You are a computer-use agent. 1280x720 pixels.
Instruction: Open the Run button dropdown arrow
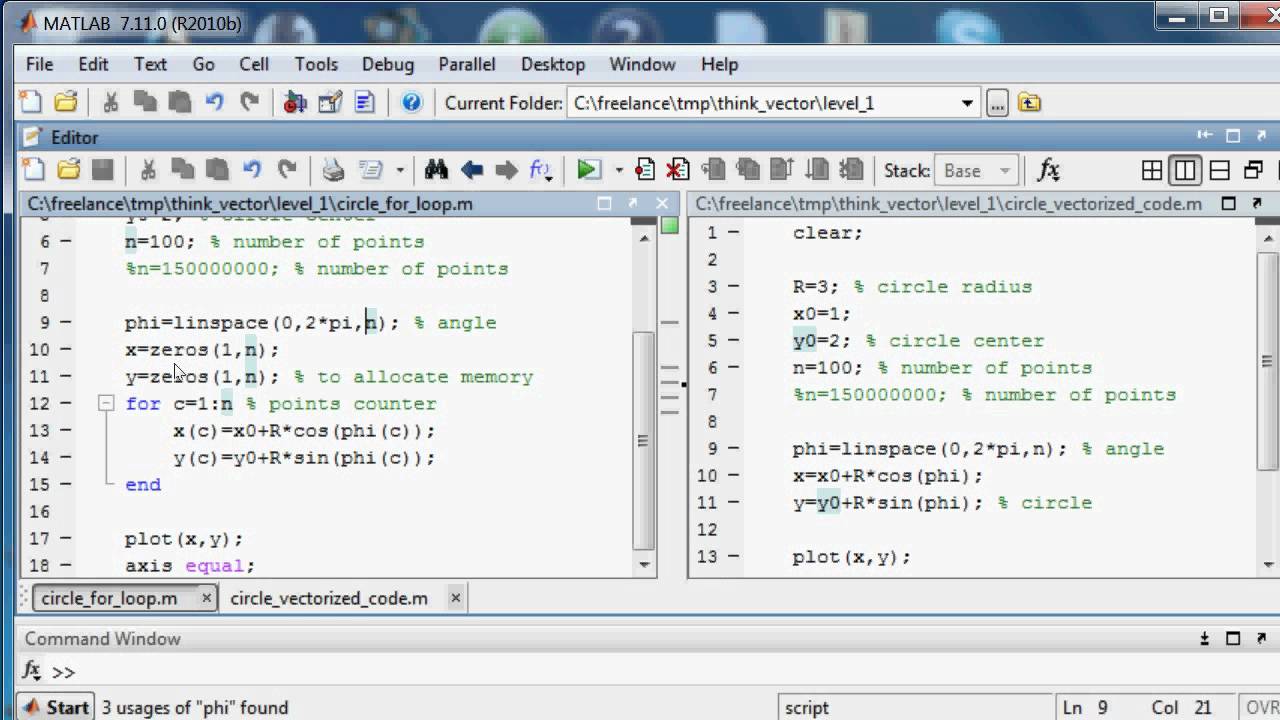(x=618, y=171)
